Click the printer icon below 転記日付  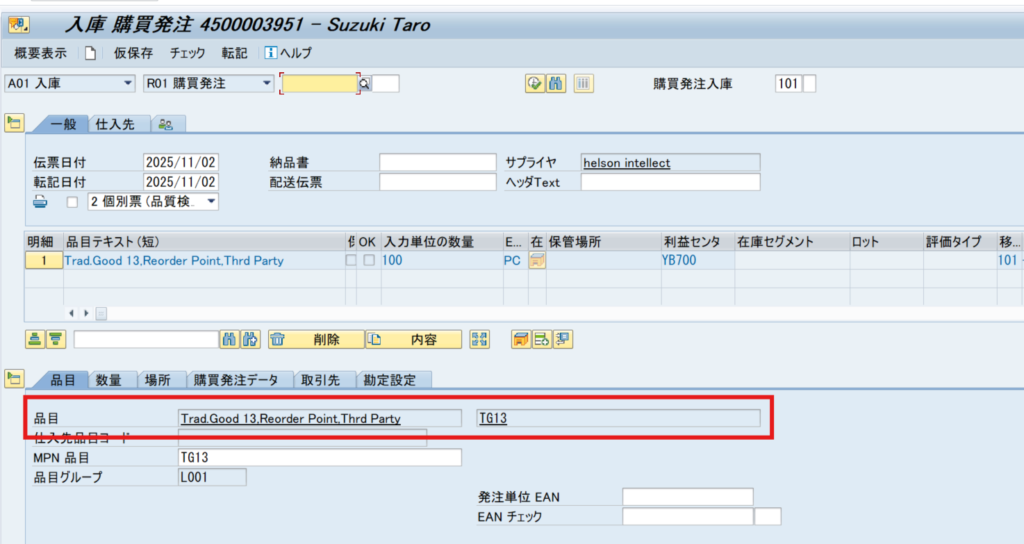click(41, 202)
